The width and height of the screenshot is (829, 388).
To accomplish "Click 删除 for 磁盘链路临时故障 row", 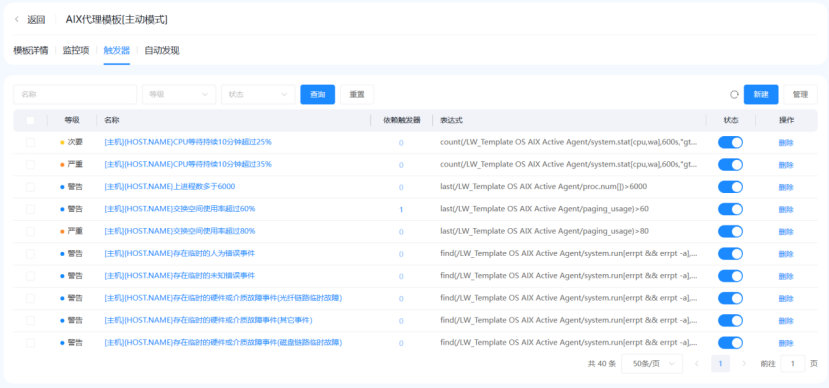I will pyautogui.click(x=786, y=343).
